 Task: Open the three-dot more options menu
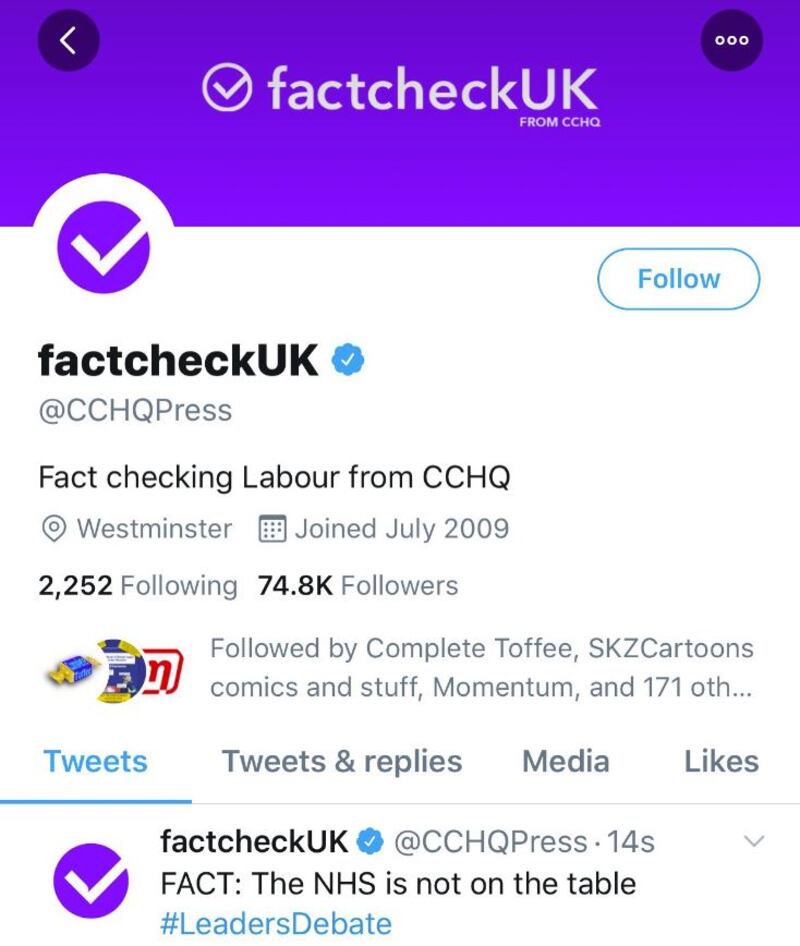pyautogui.click(x=732, y=40)
